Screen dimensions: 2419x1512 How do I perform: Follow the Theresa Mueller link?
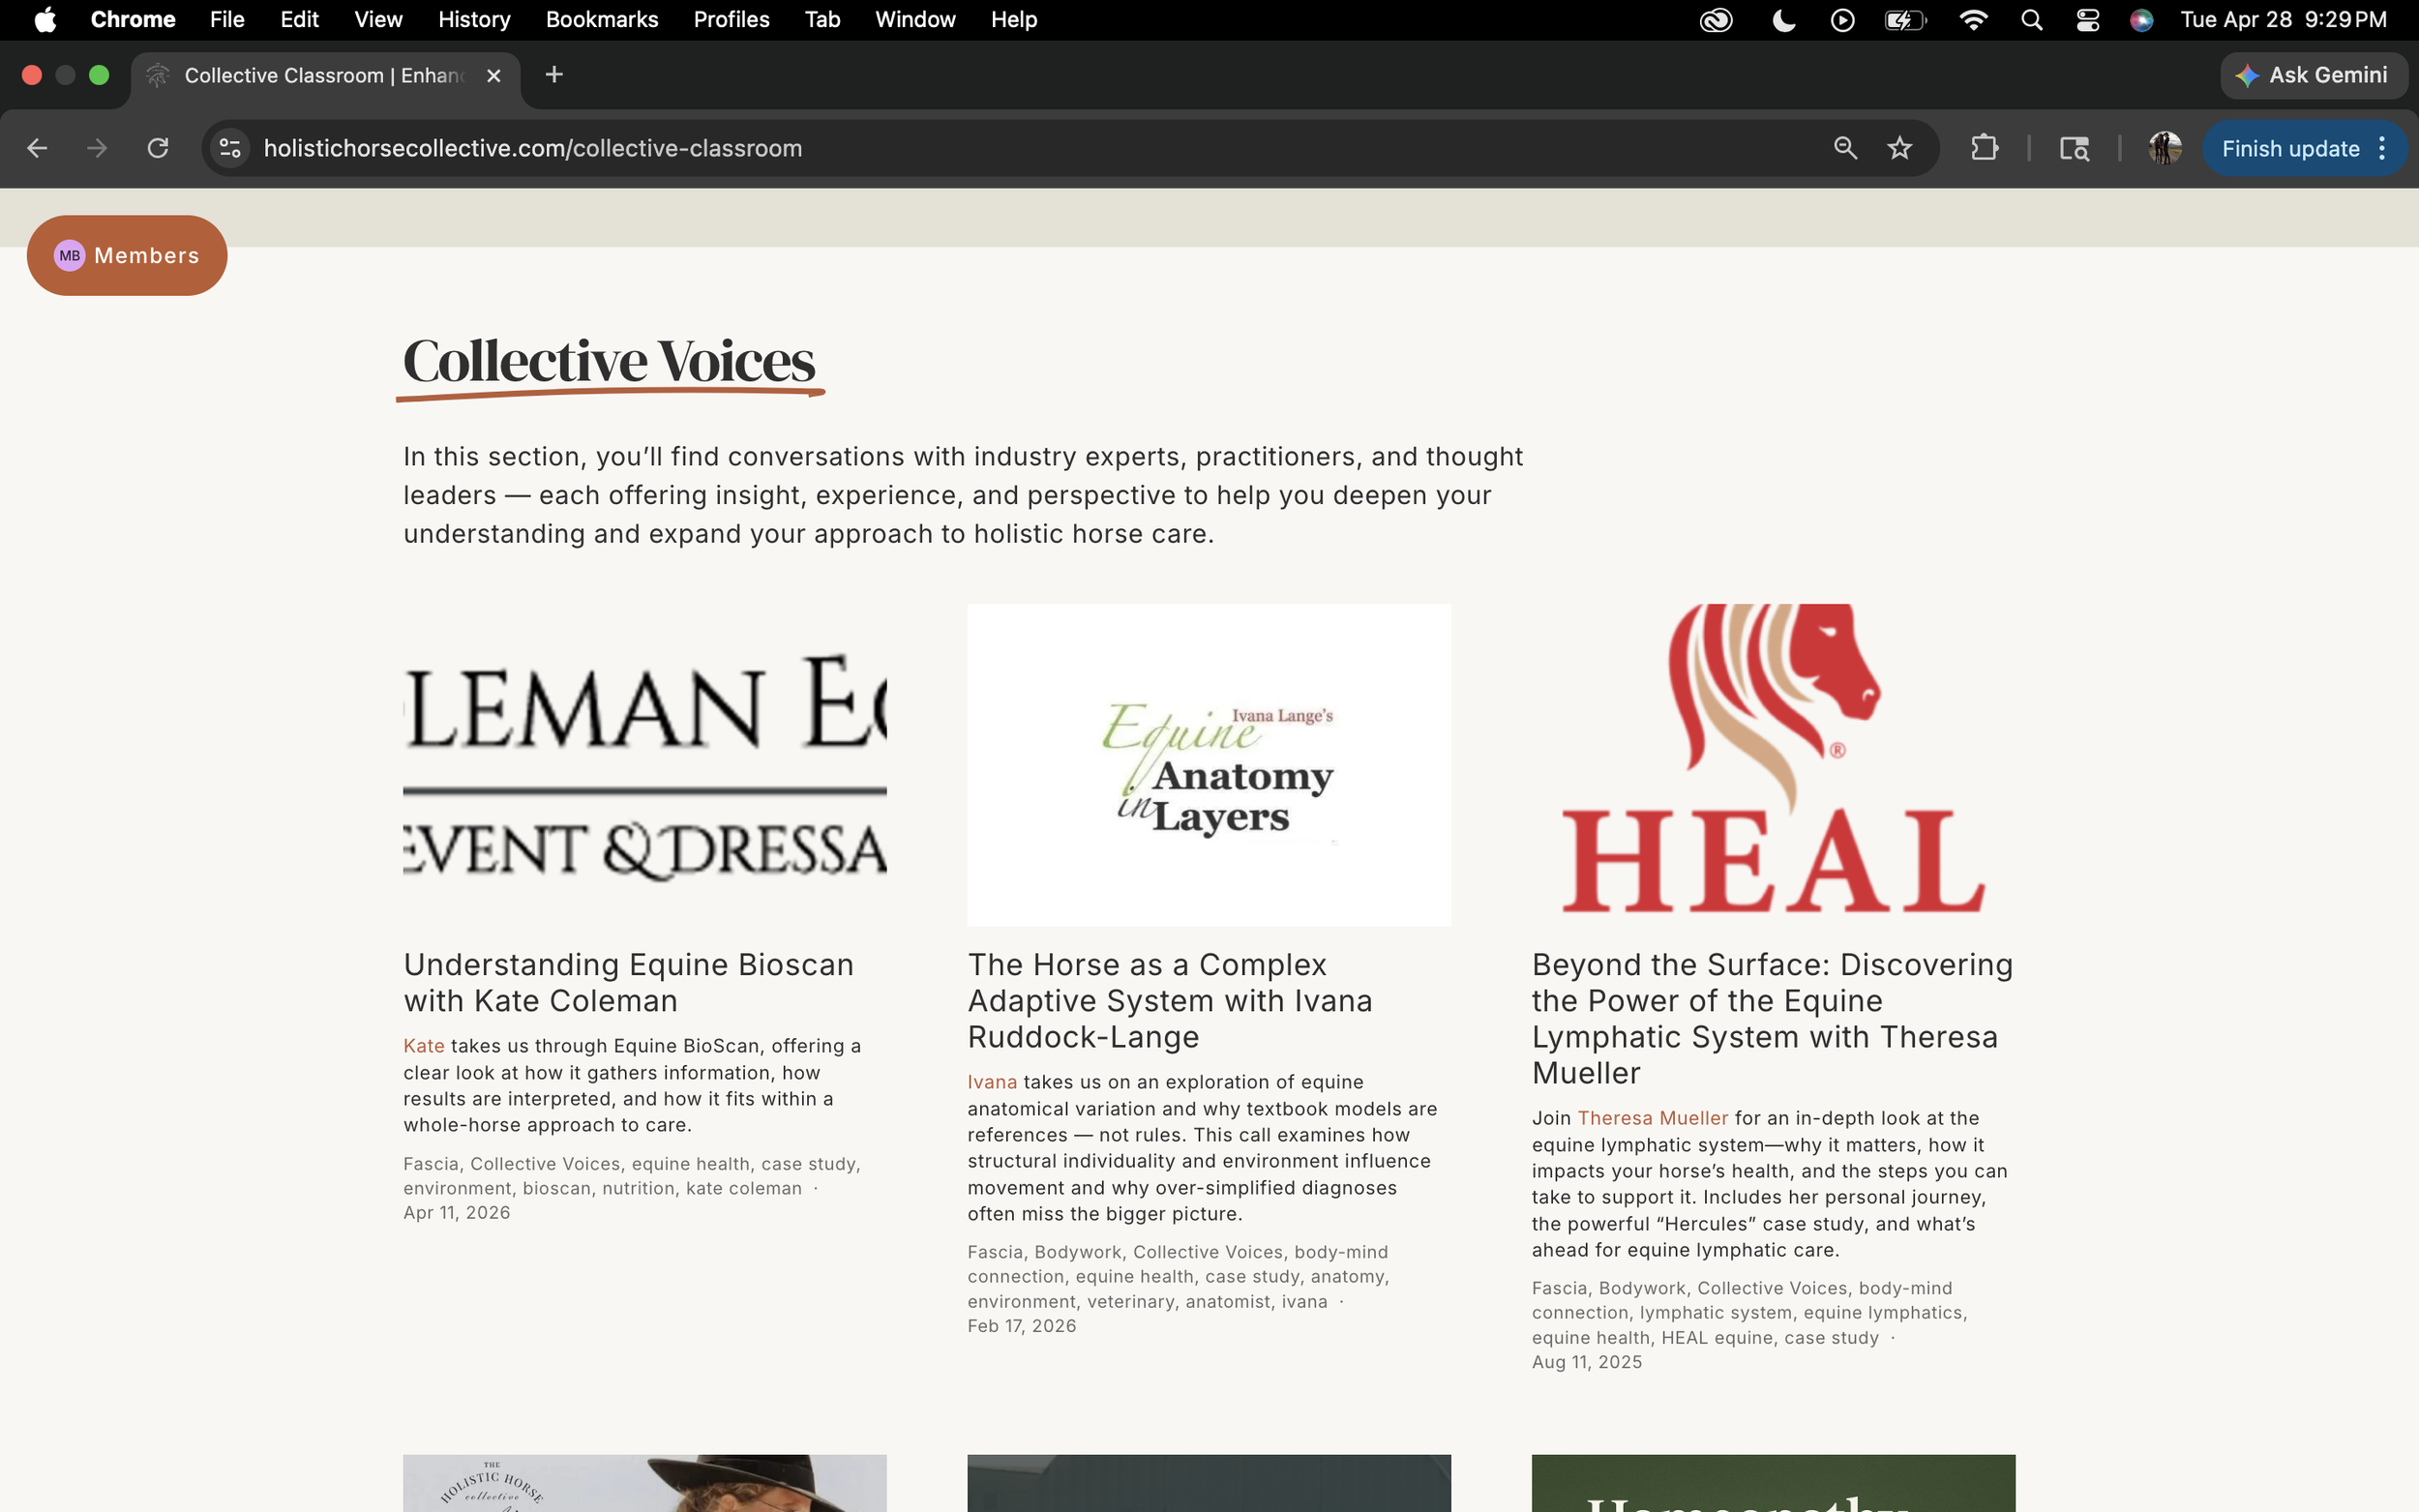[x=1652, y=1117]
